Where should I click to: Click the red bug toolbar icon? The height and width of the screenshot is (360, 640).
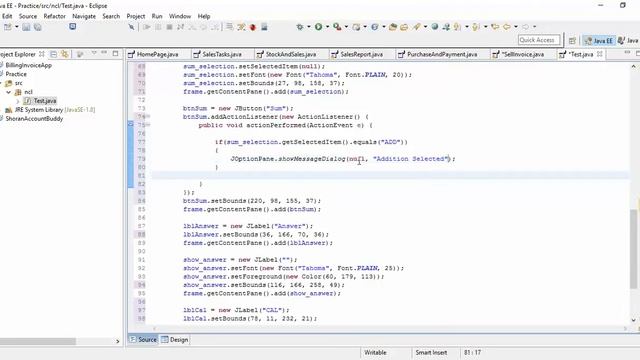point(253,27)
